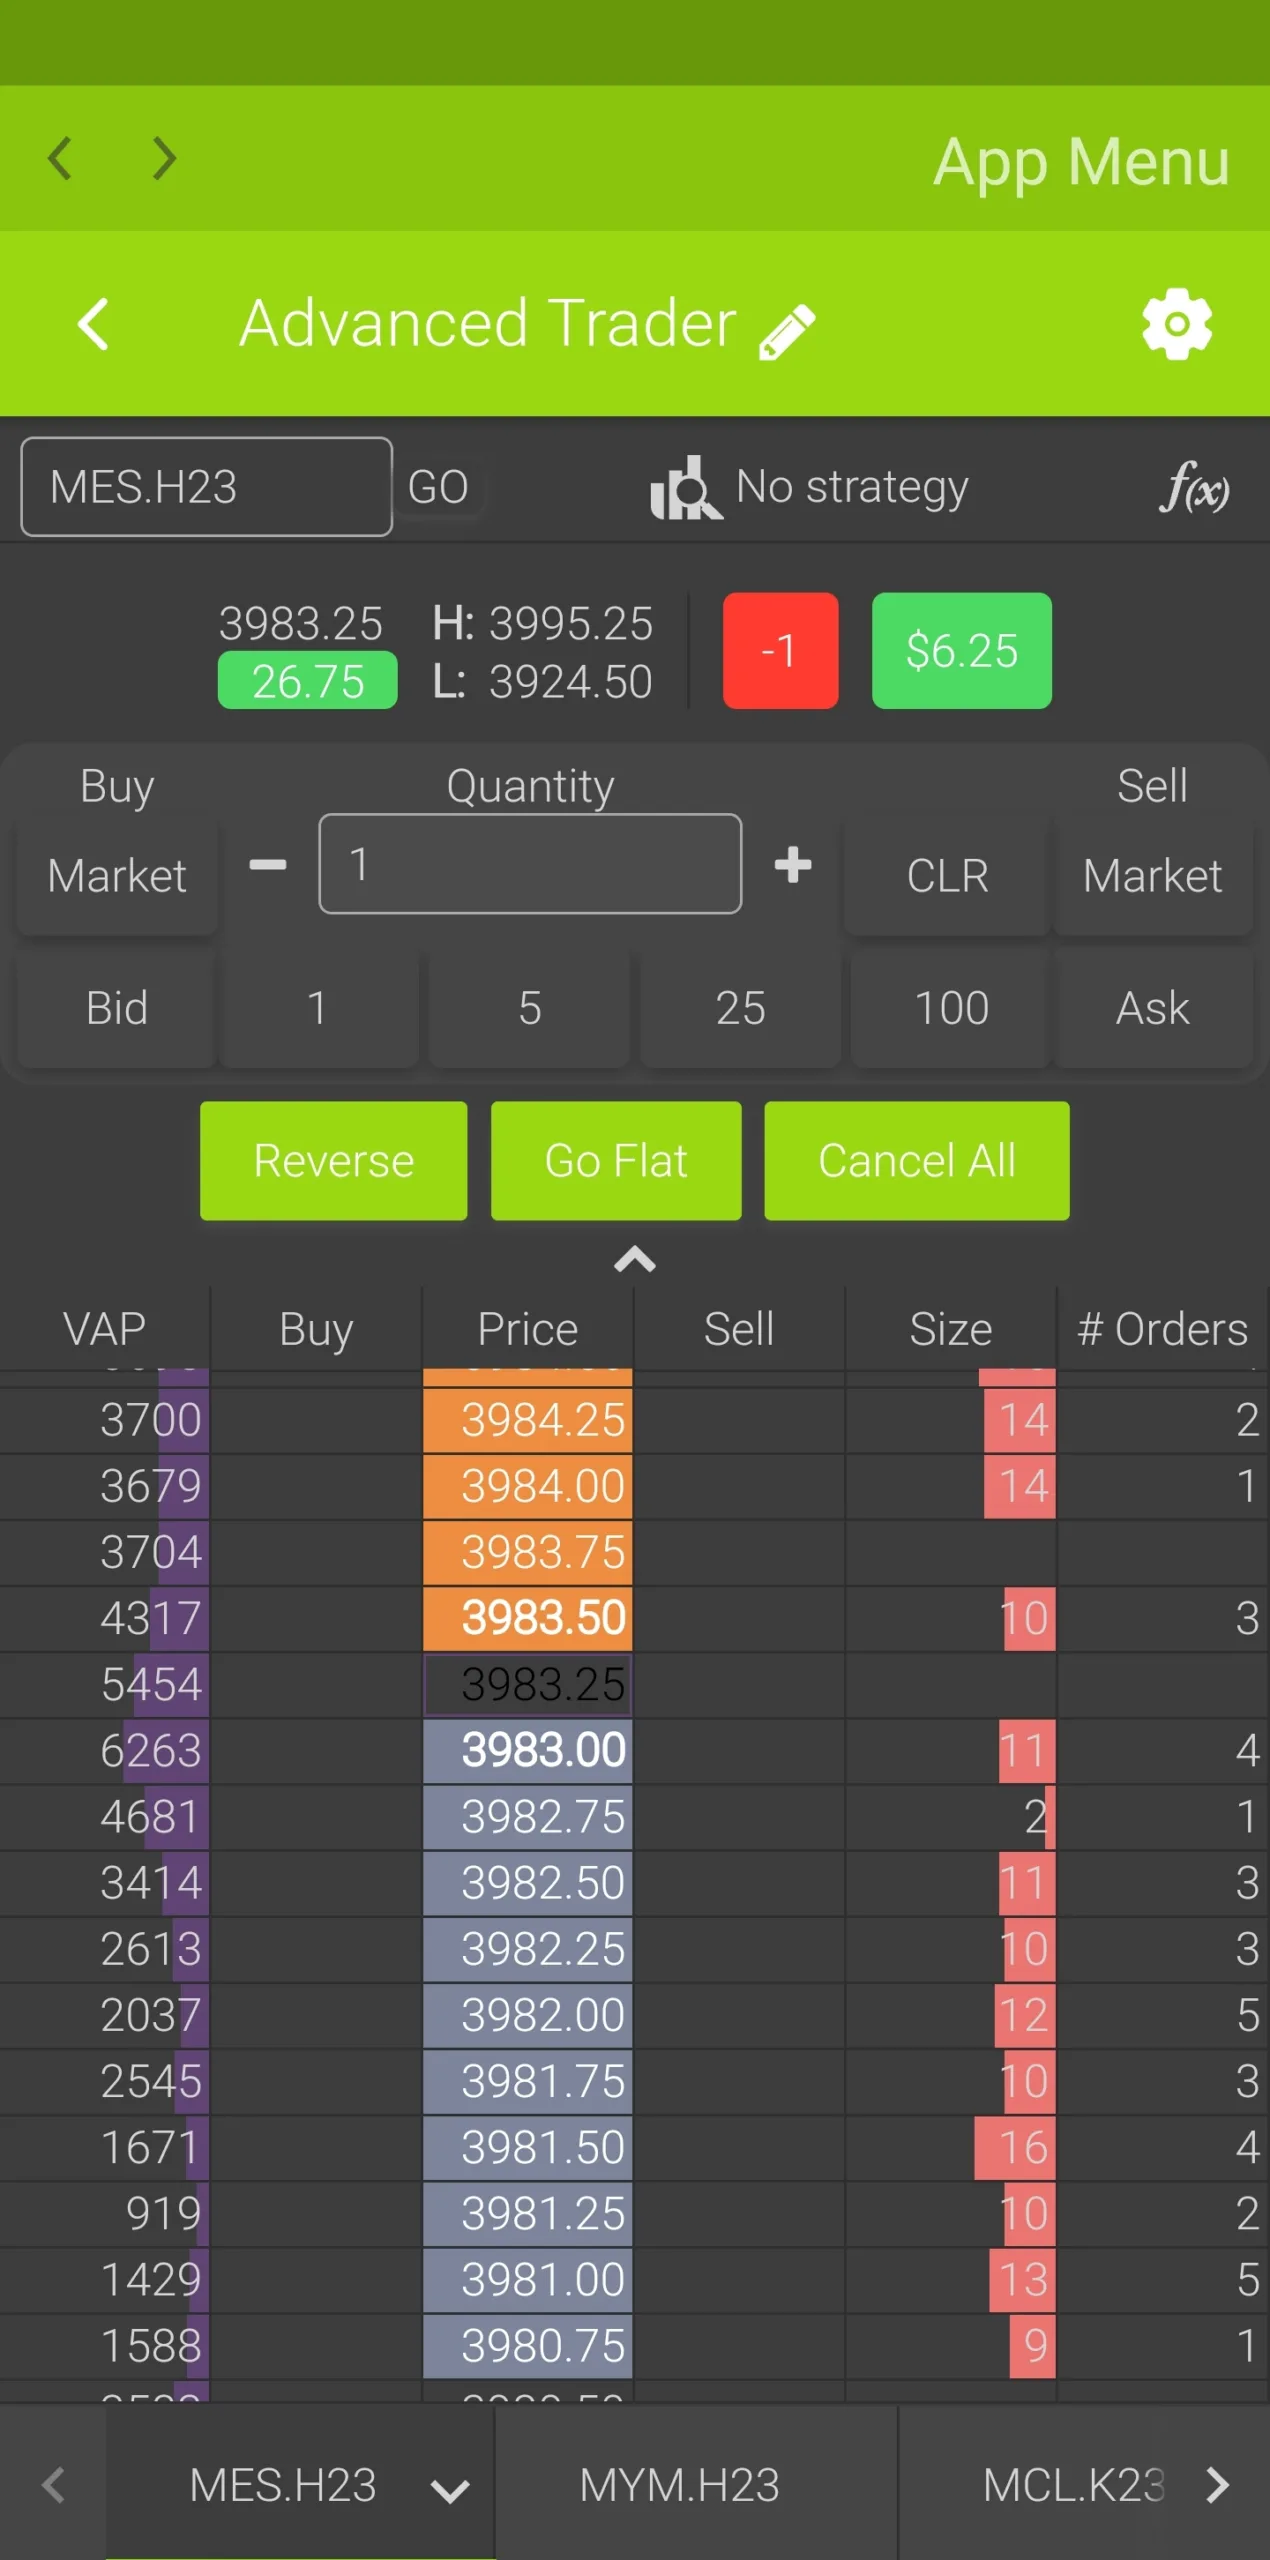Navigate back with the top-left arrow
Viewport: 1270px width, 2560px height.
pos(60,158)
